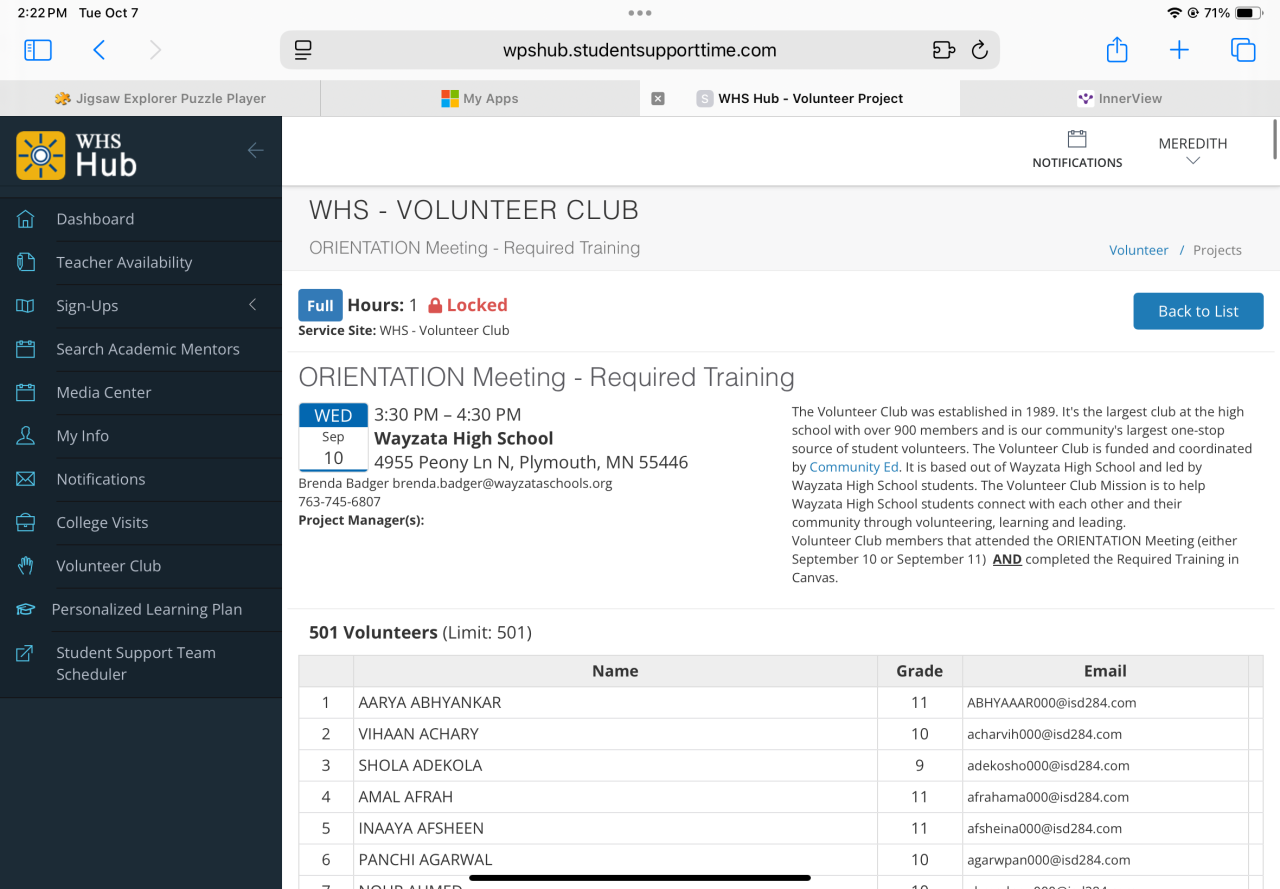Open the MEREDITH user dropdown
Viewport: 1280px width, 889px height.
click(1192, 151)
